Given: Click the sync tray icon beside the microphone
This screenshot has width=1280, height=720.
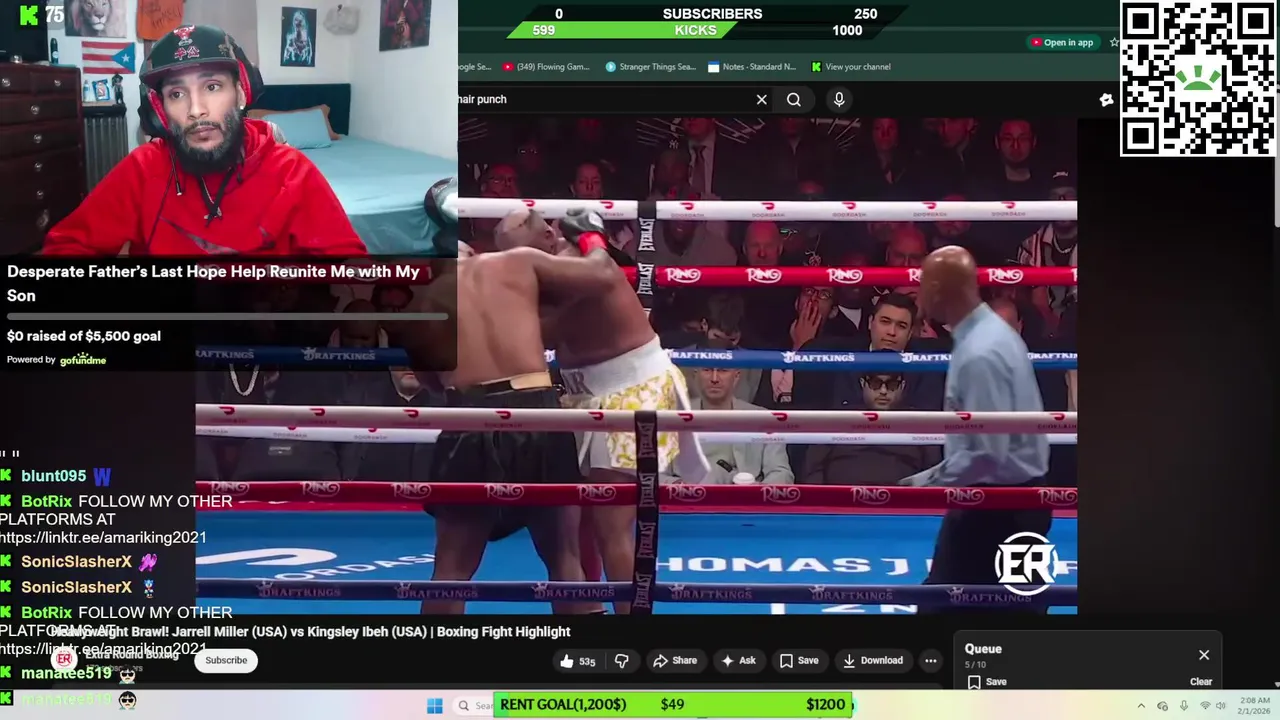Looking at the screenshot, I should (x=1162, y=706).
